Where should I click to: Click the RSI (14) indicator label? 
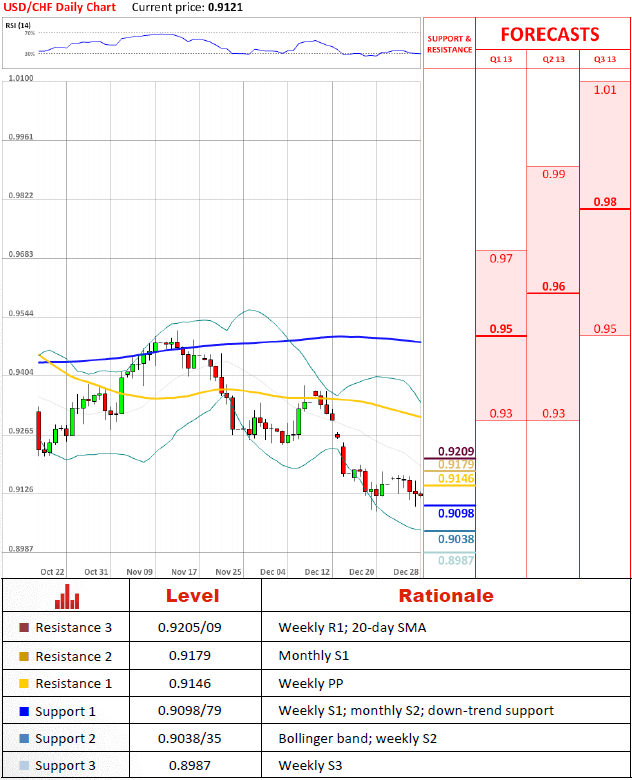point(18,25)
